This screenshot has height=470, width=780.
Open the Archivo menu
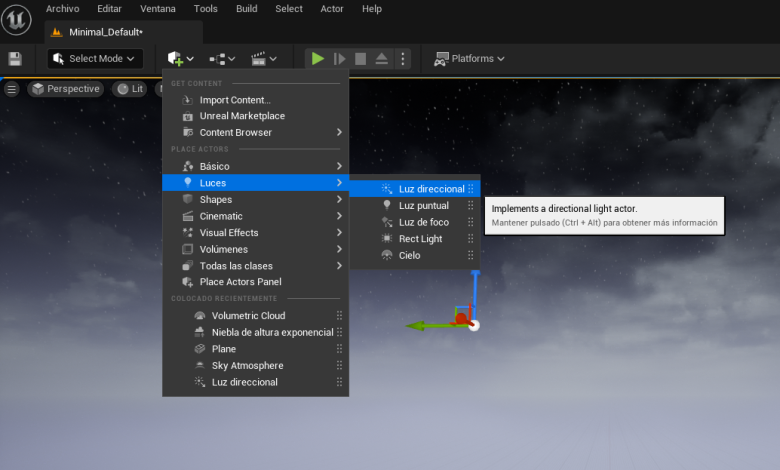(63, 9)
